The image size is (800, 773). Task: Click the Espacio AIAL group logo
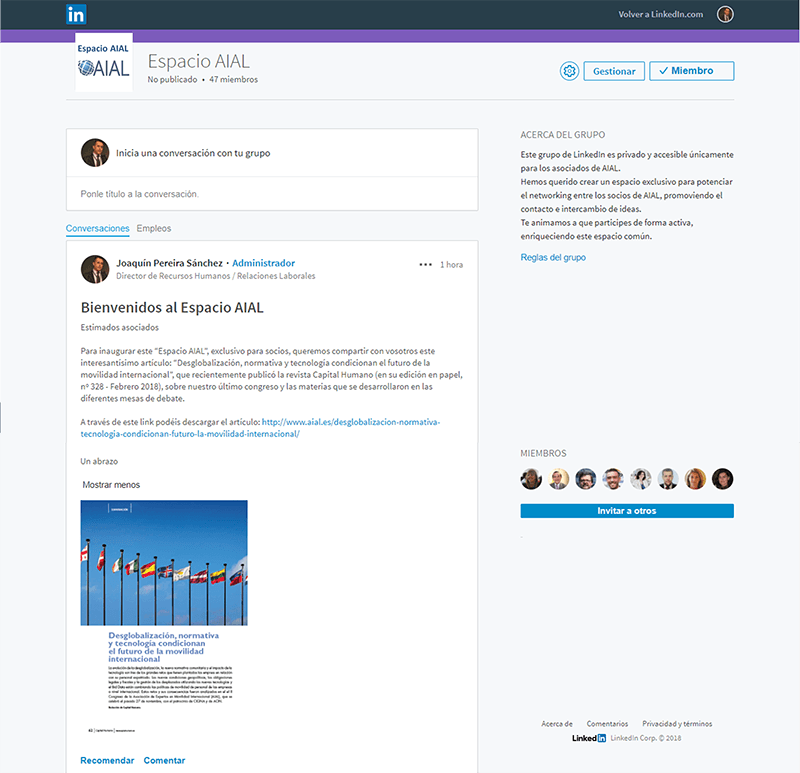click(x=104, y=62)
